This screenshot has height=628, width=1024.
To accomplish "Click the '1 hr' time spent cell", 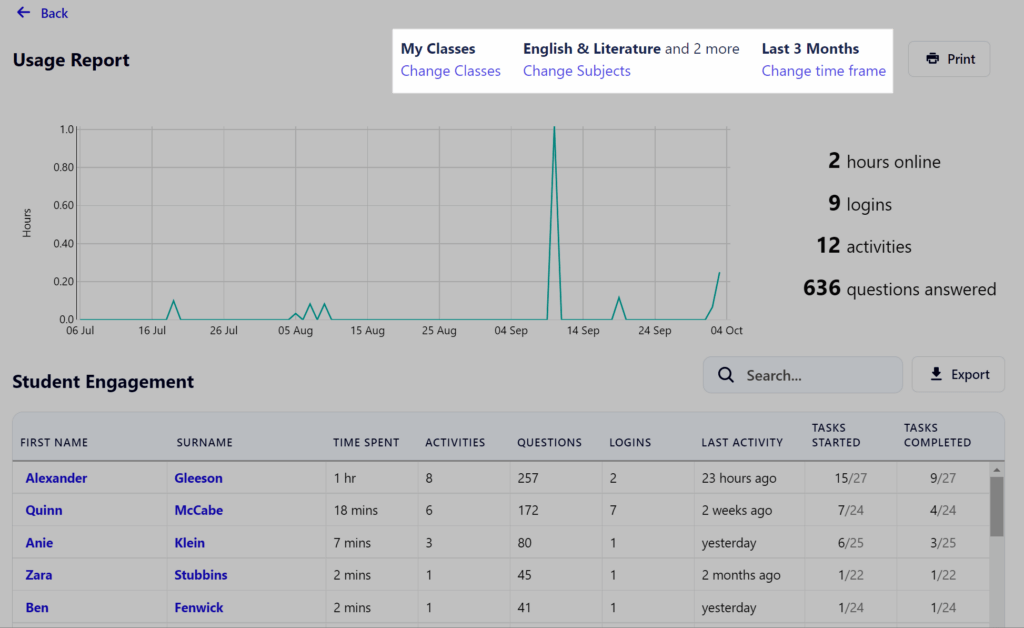I will coord(345,478).
